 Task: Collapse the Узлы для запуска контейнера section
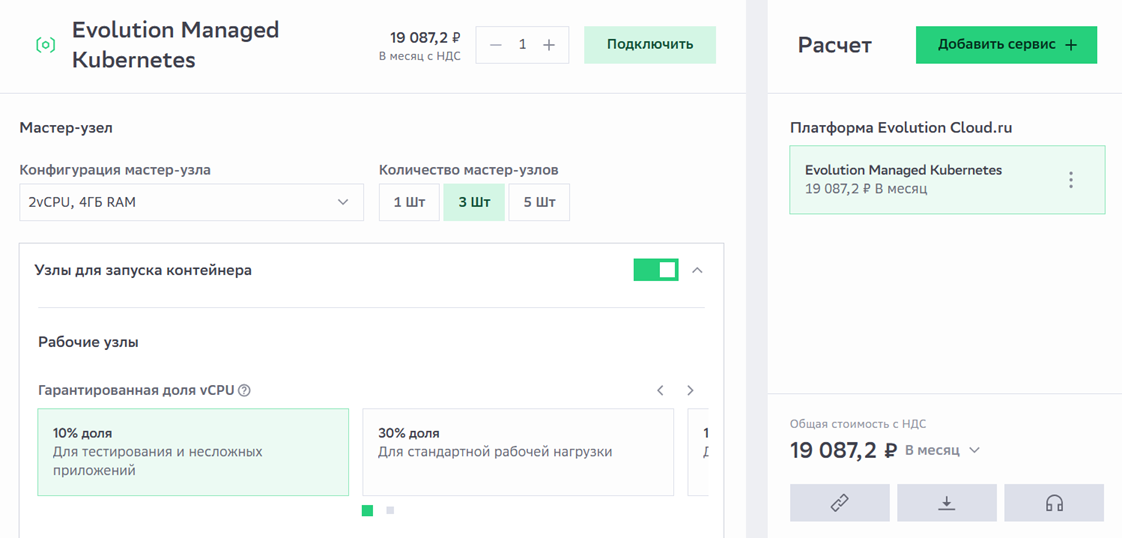pyautogui.click(x=698, y=270)
